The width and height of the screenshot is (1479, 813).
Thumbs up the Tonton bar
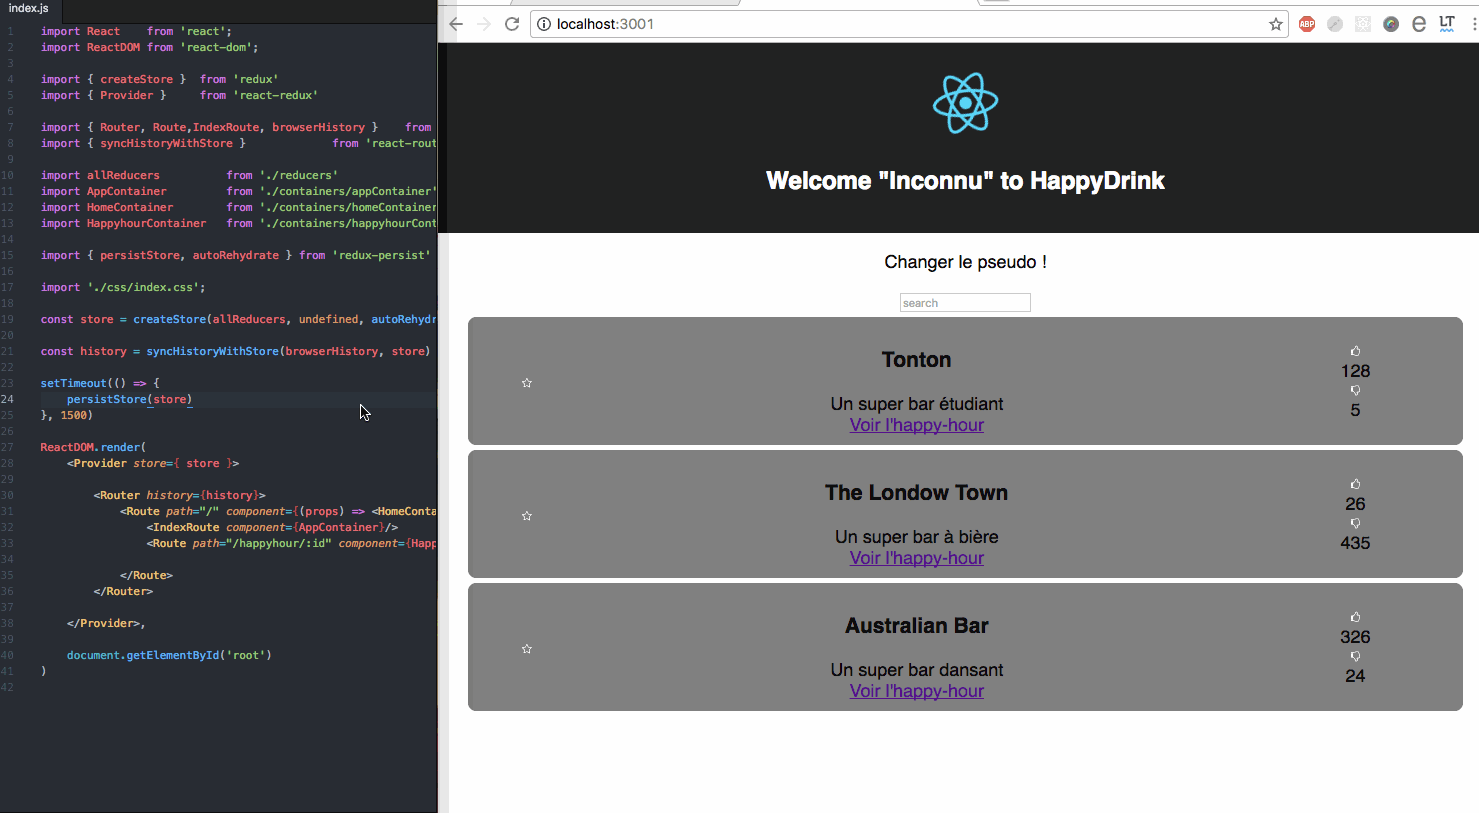click(1355, 351)
